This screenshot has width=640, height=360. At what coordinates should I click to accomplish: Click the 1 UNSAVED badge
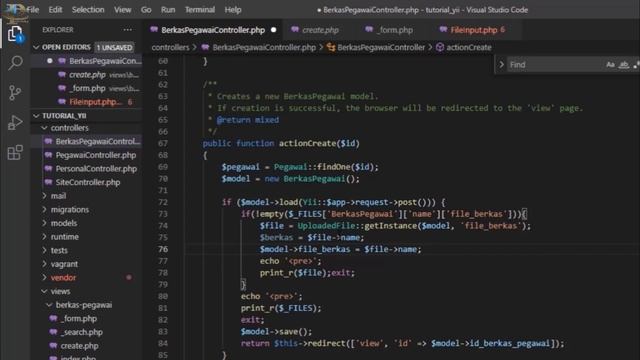pos(115,47)
